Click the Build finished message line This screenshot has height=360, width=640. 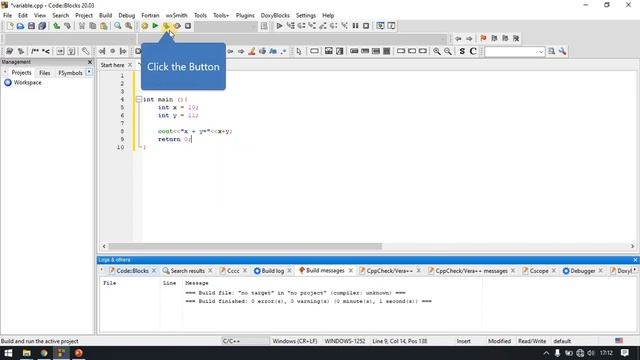[308, 301]
